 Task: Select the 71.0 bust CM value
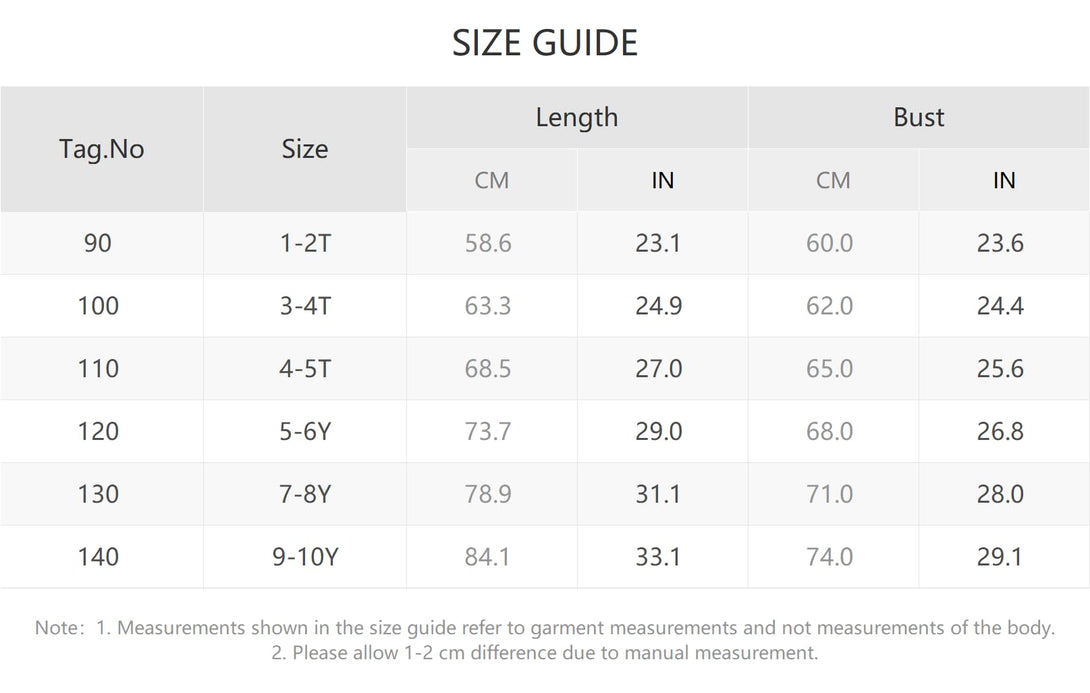pyautogui.click(x=829, y=494)
